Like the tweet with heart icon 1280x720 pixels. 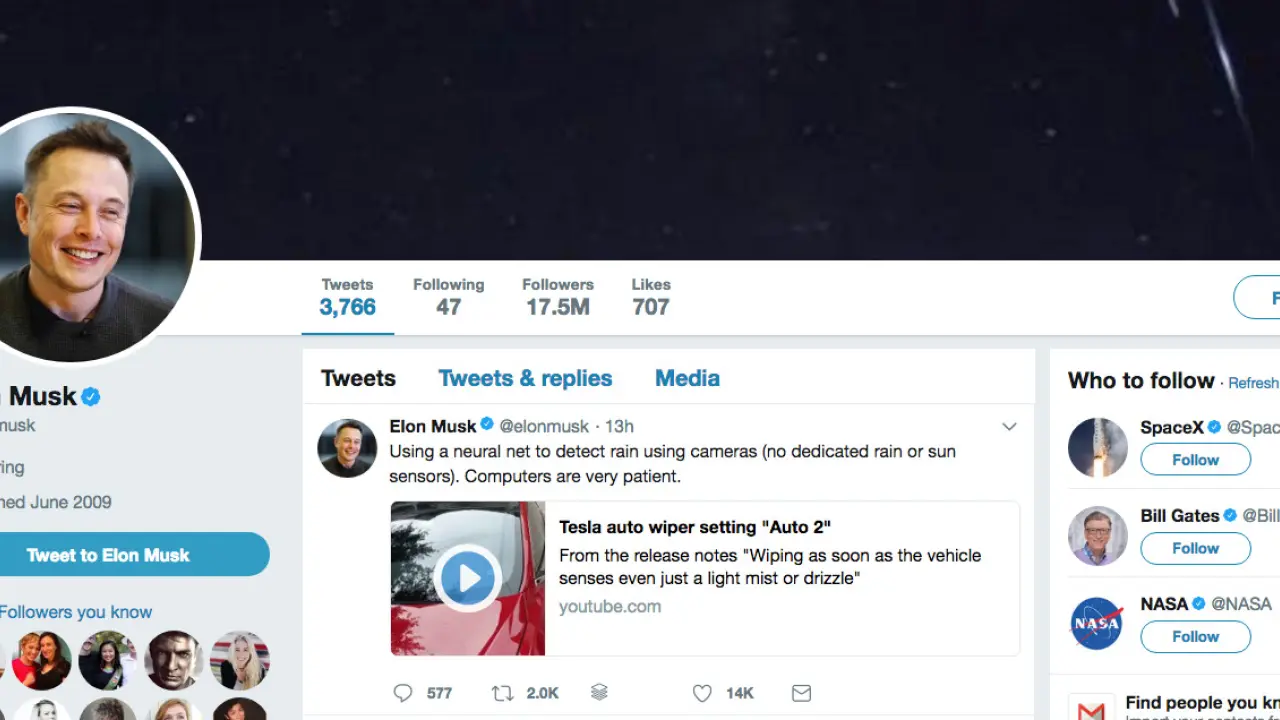click(x=702, y=692)
